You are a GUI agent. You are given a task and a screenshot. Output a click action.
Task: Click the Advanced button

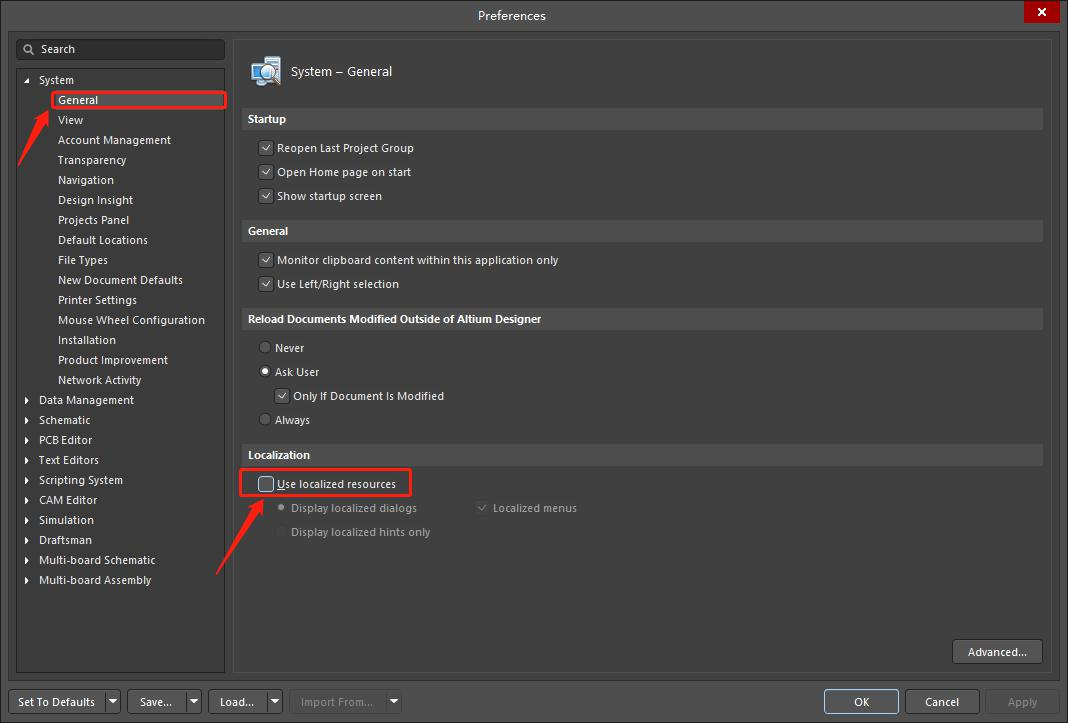click(x=997, y=652)
